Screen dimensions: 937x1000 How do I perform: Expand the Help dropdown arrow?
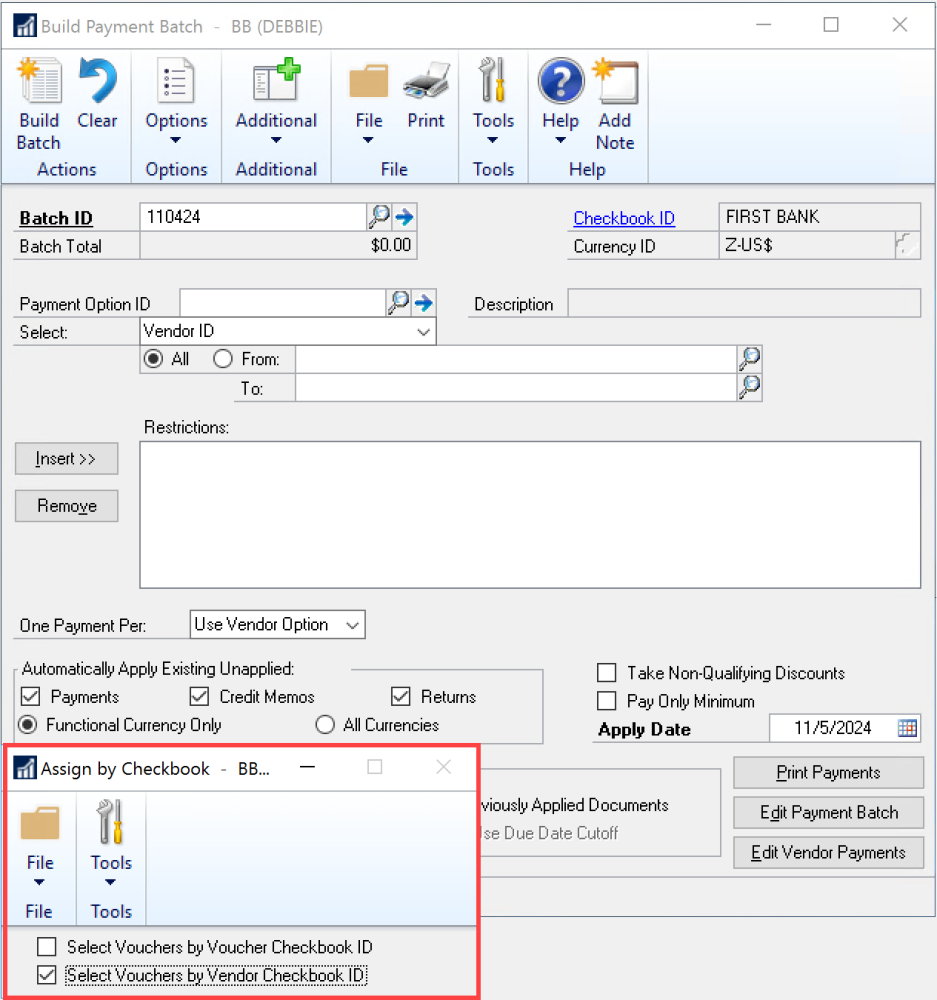561,140
